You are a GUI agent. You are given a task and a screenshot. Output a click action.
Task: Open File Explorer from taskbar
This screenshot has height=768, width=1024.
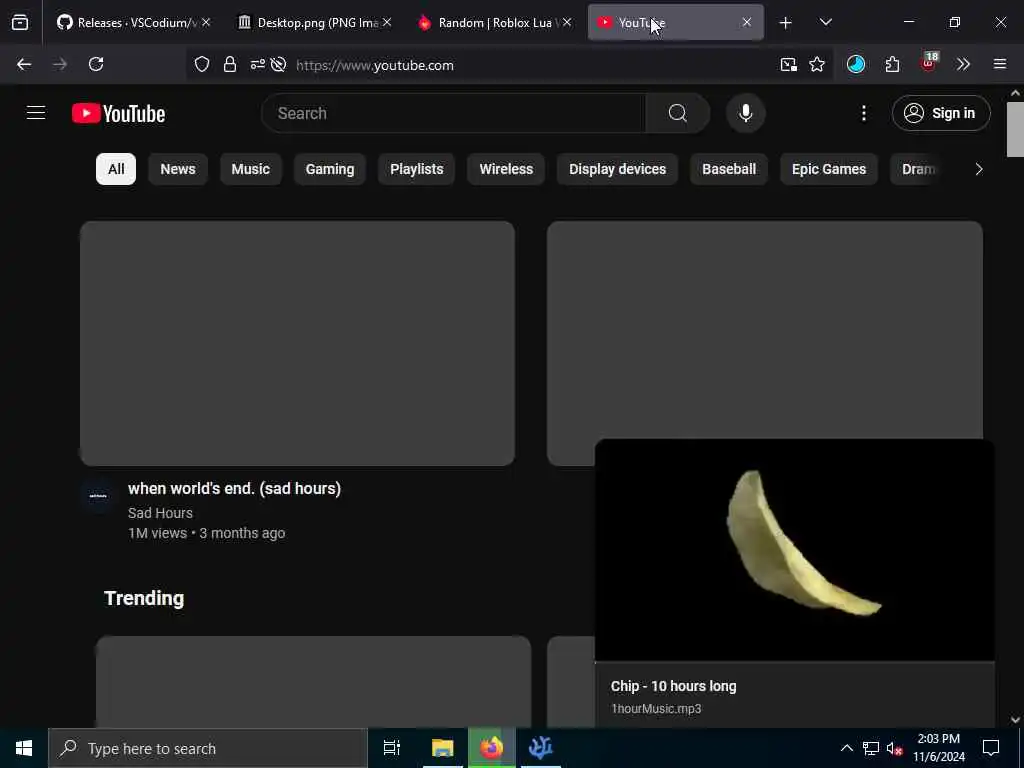442,748
